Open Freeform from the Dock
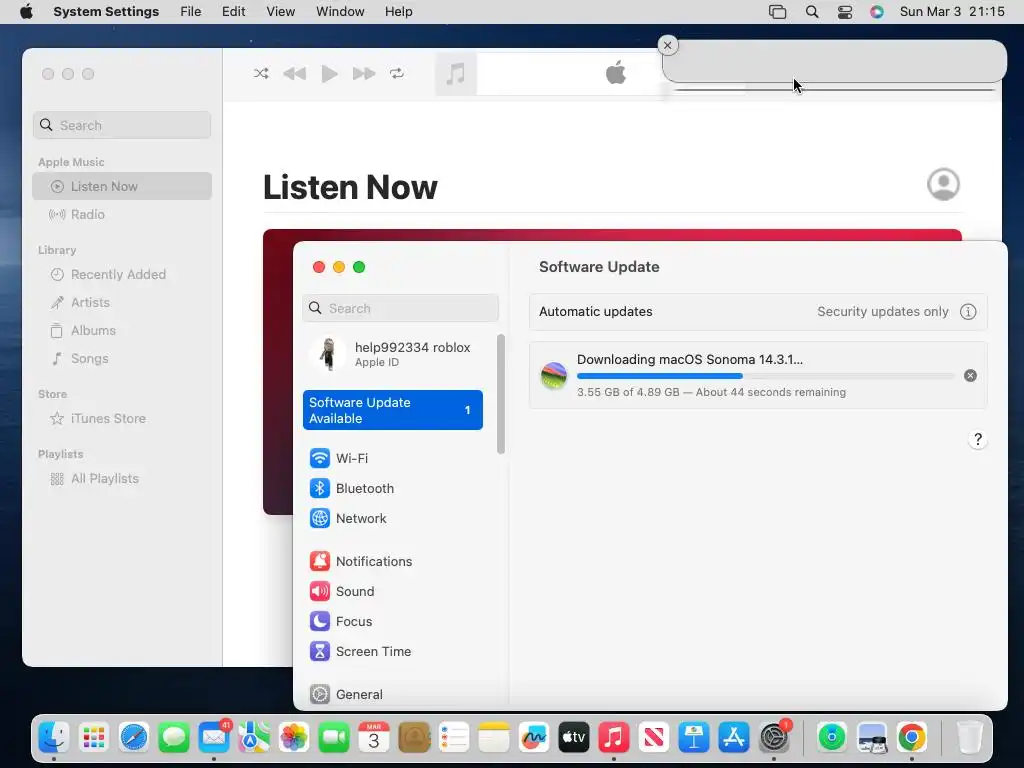 pyautogui.click(x=534, y=737)
